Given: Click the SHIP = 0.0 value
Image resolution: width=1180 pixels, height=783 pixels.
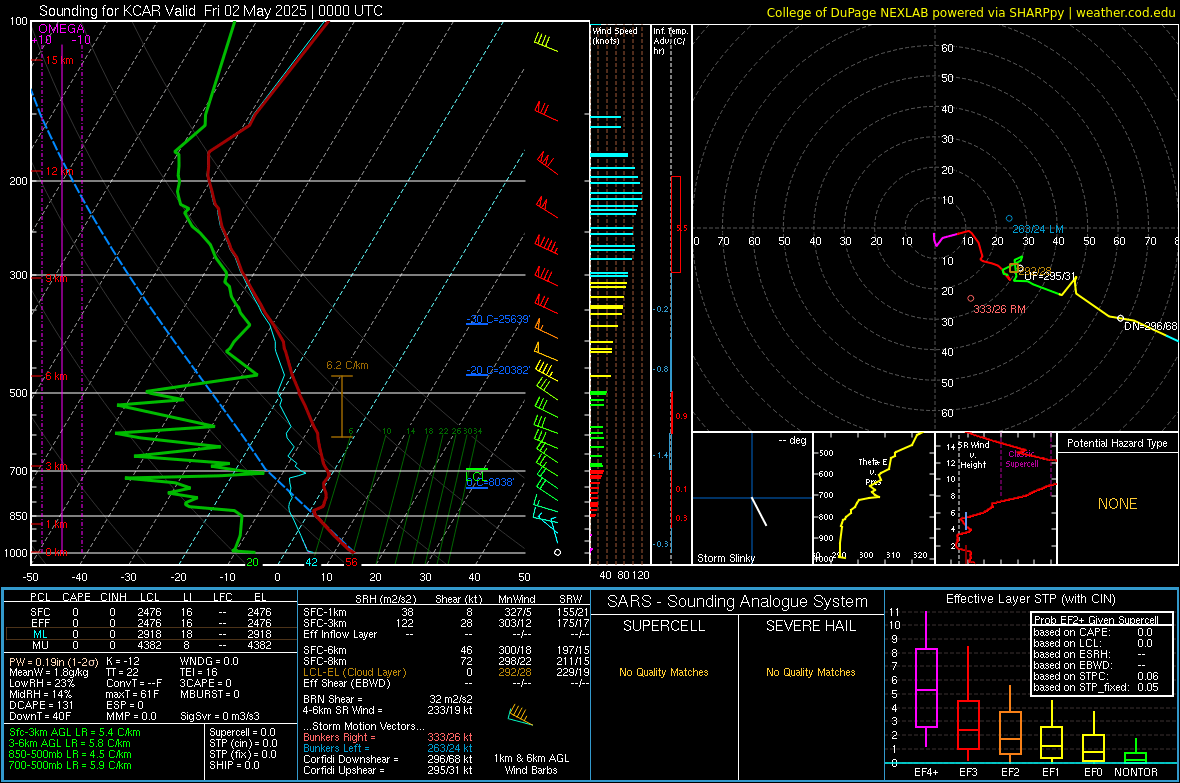Looking at the screenshot, I should point(234,765).
